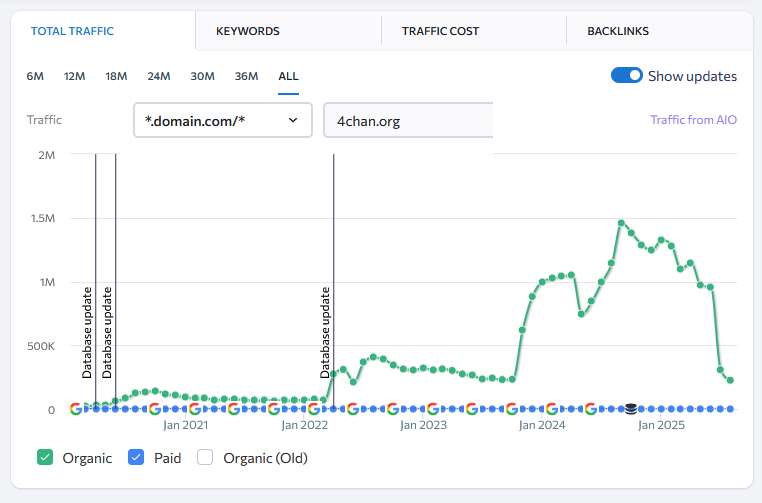
Task: Uncheck the Organic series checkbox
Action: (45, 457)
